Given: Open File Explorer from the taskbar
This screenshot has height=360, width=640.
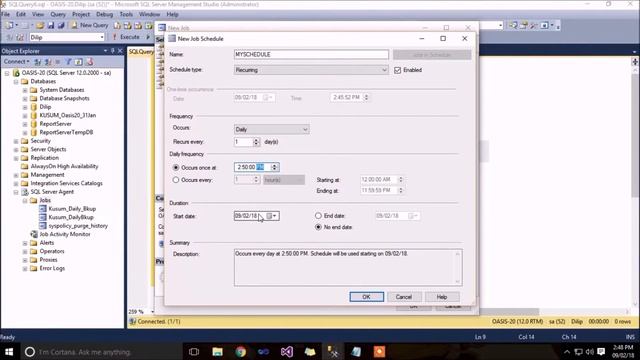Looking at the screenshot, I should coord(218,351).
